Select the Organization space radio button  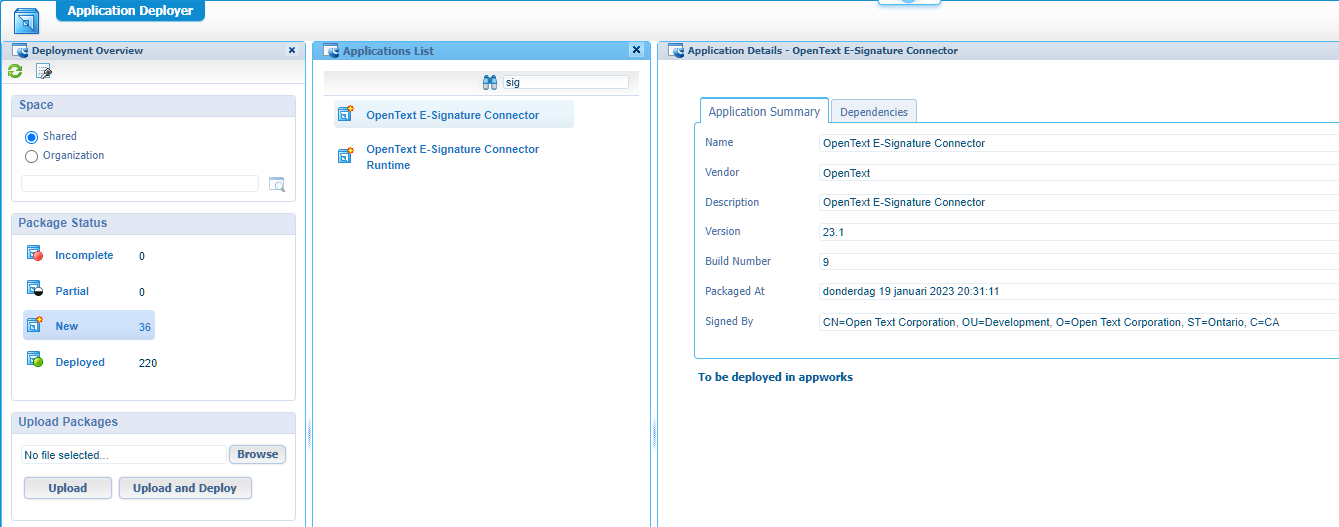32,156
